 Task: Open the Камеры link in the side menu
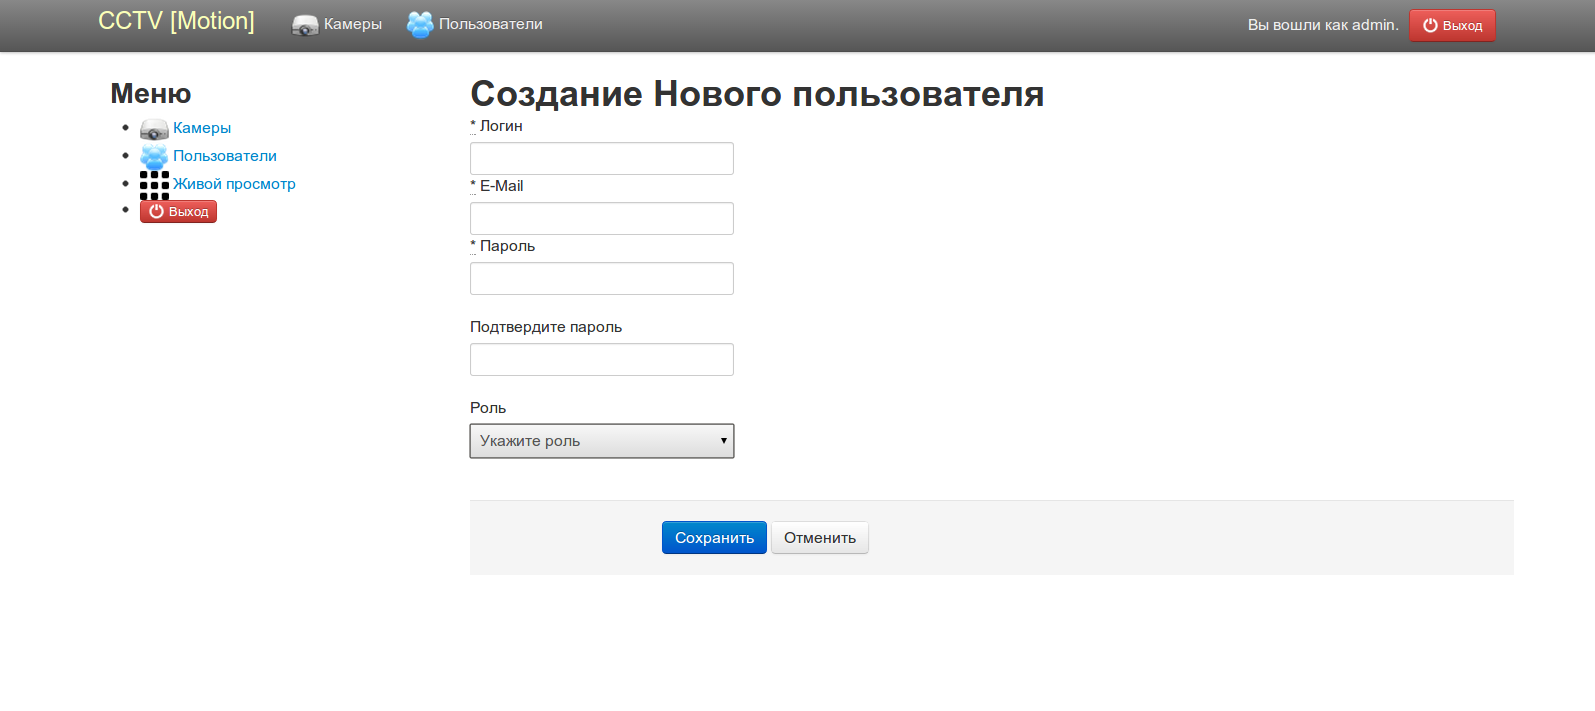click(202, 128)
